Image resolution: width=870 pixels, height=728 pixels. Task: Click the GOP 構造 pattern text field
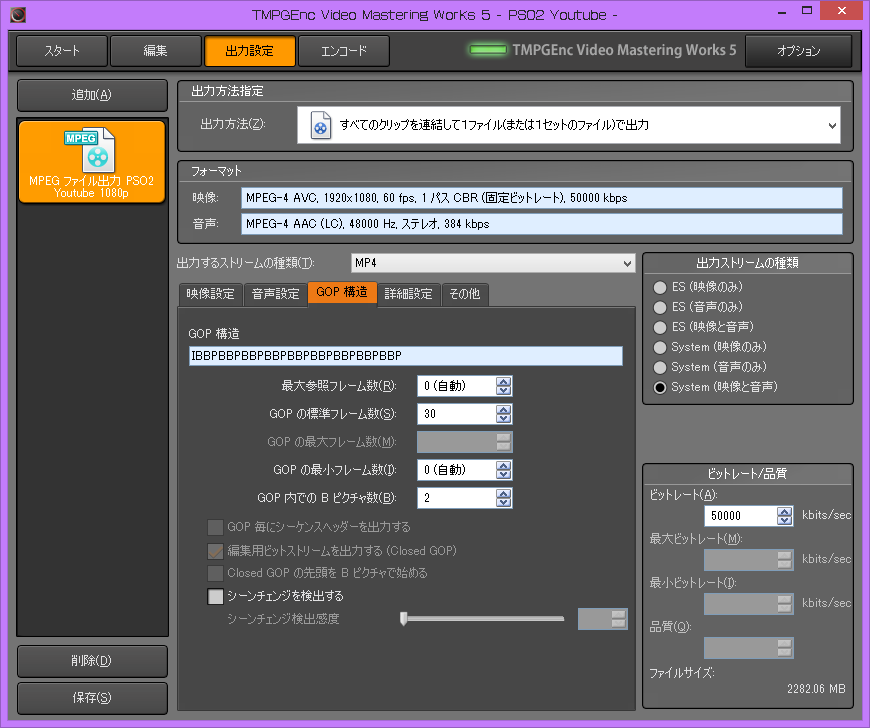tap(406, 356)
